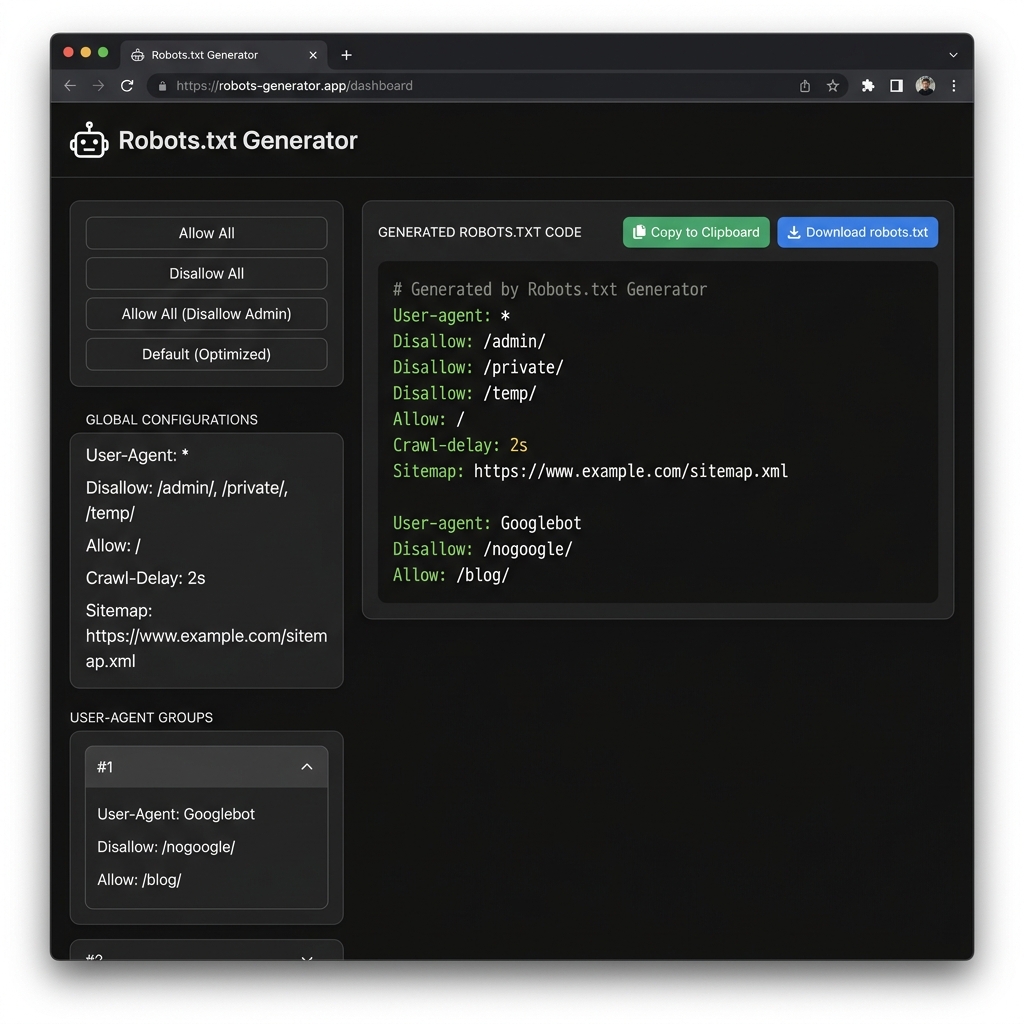The width and height of the screenshot is (1024, 1024).
Task: Click the Crawl-Delay: 2s config line
Action: pyautogui.click(x=146, y=579)
